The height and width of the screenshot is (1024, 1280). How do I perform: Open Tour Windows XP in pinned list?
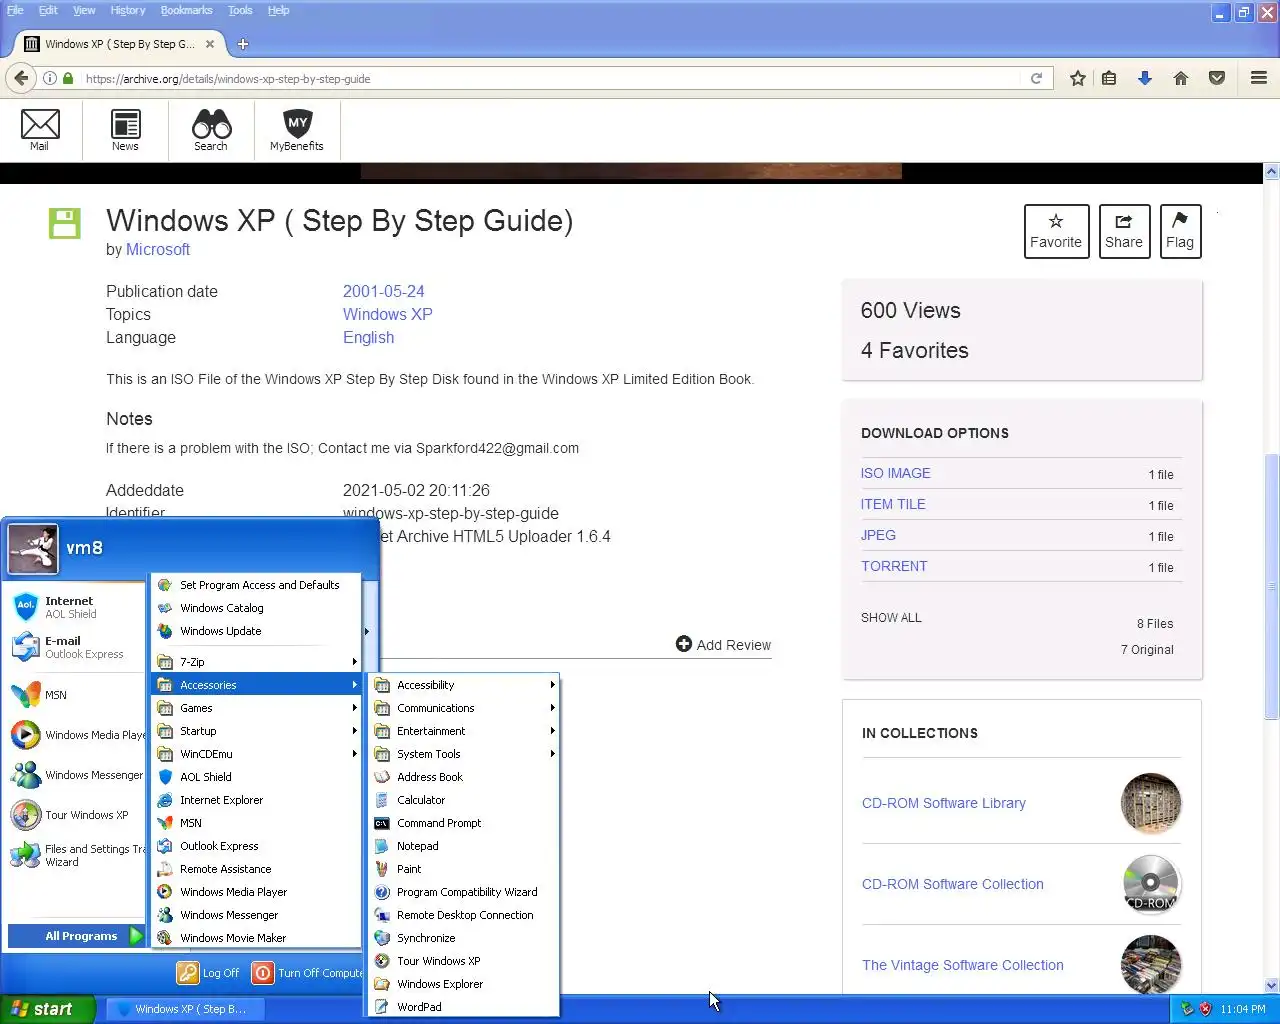pos(75,815)
